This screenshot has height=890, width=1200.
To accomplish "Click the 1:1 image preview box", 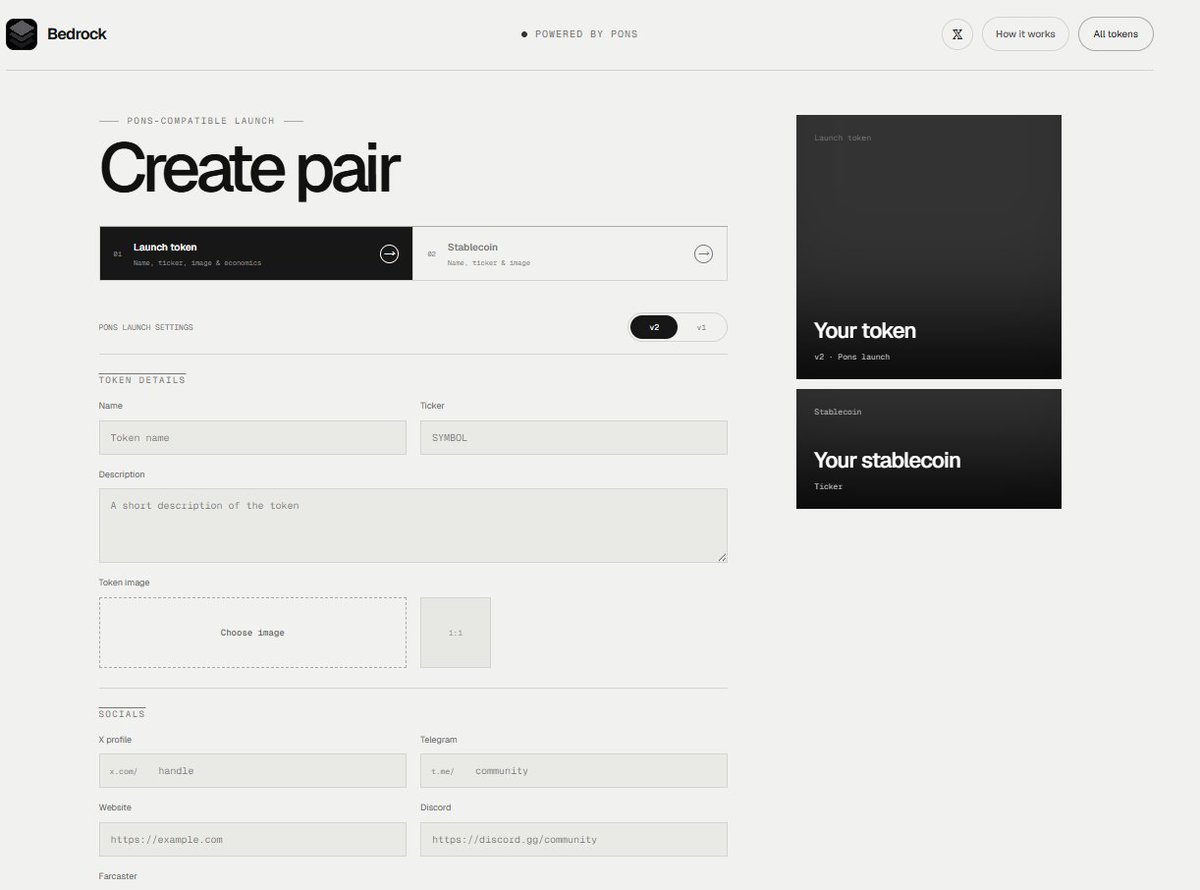I will coord(455,632).
